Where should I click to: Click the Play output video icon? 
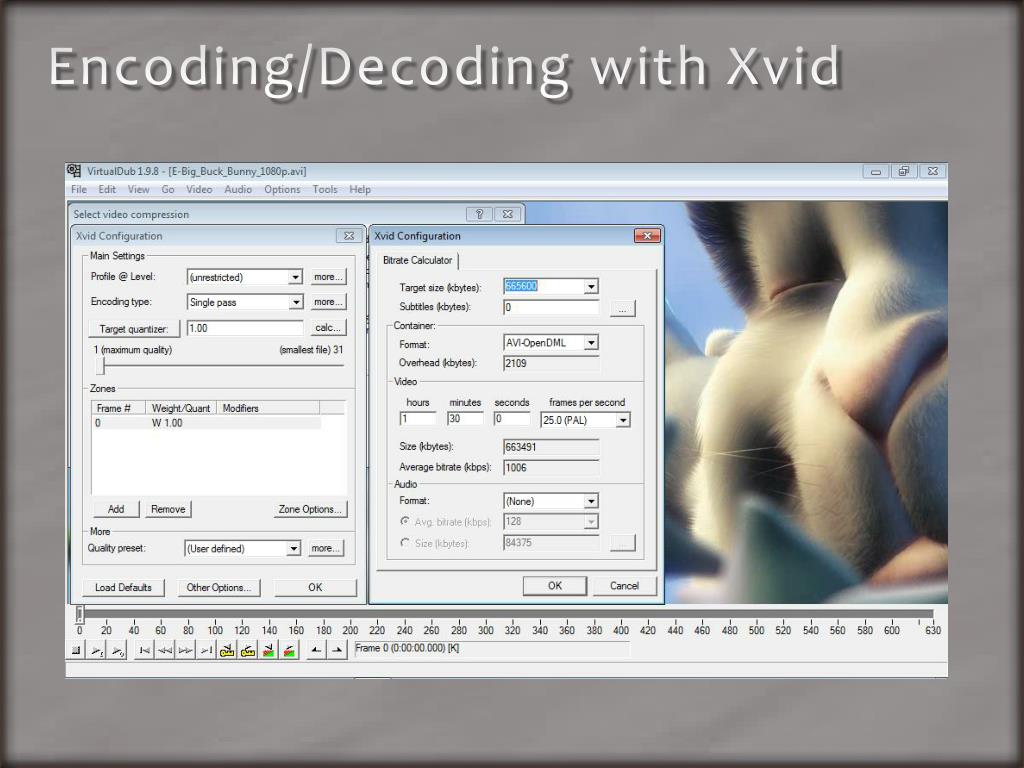[x=118, y=650]
